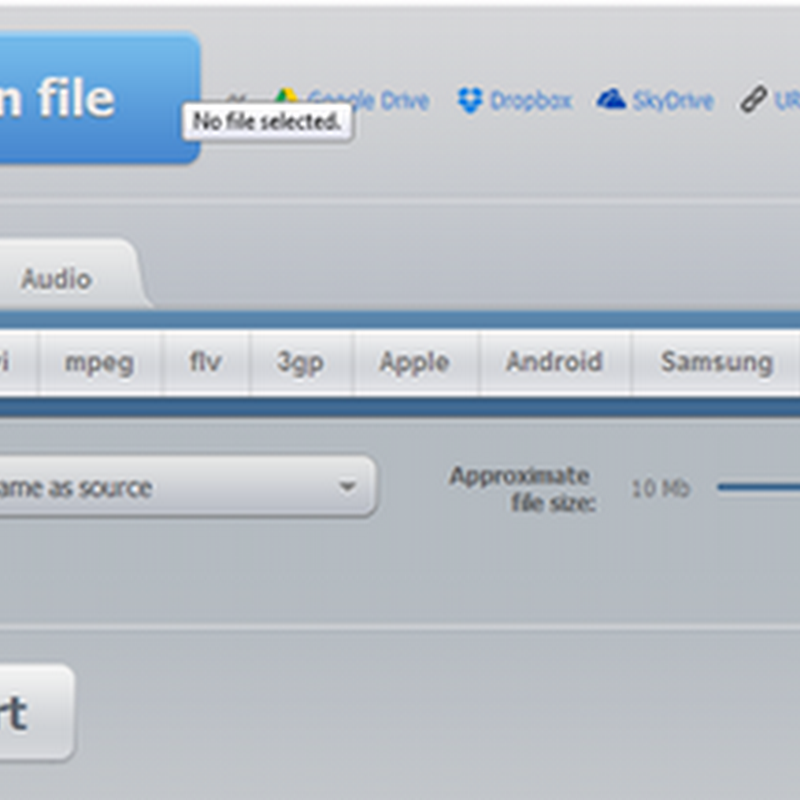Viewport: 800px width, 800px height.
Task: Click the file size slider track
Action: (758, 488)
